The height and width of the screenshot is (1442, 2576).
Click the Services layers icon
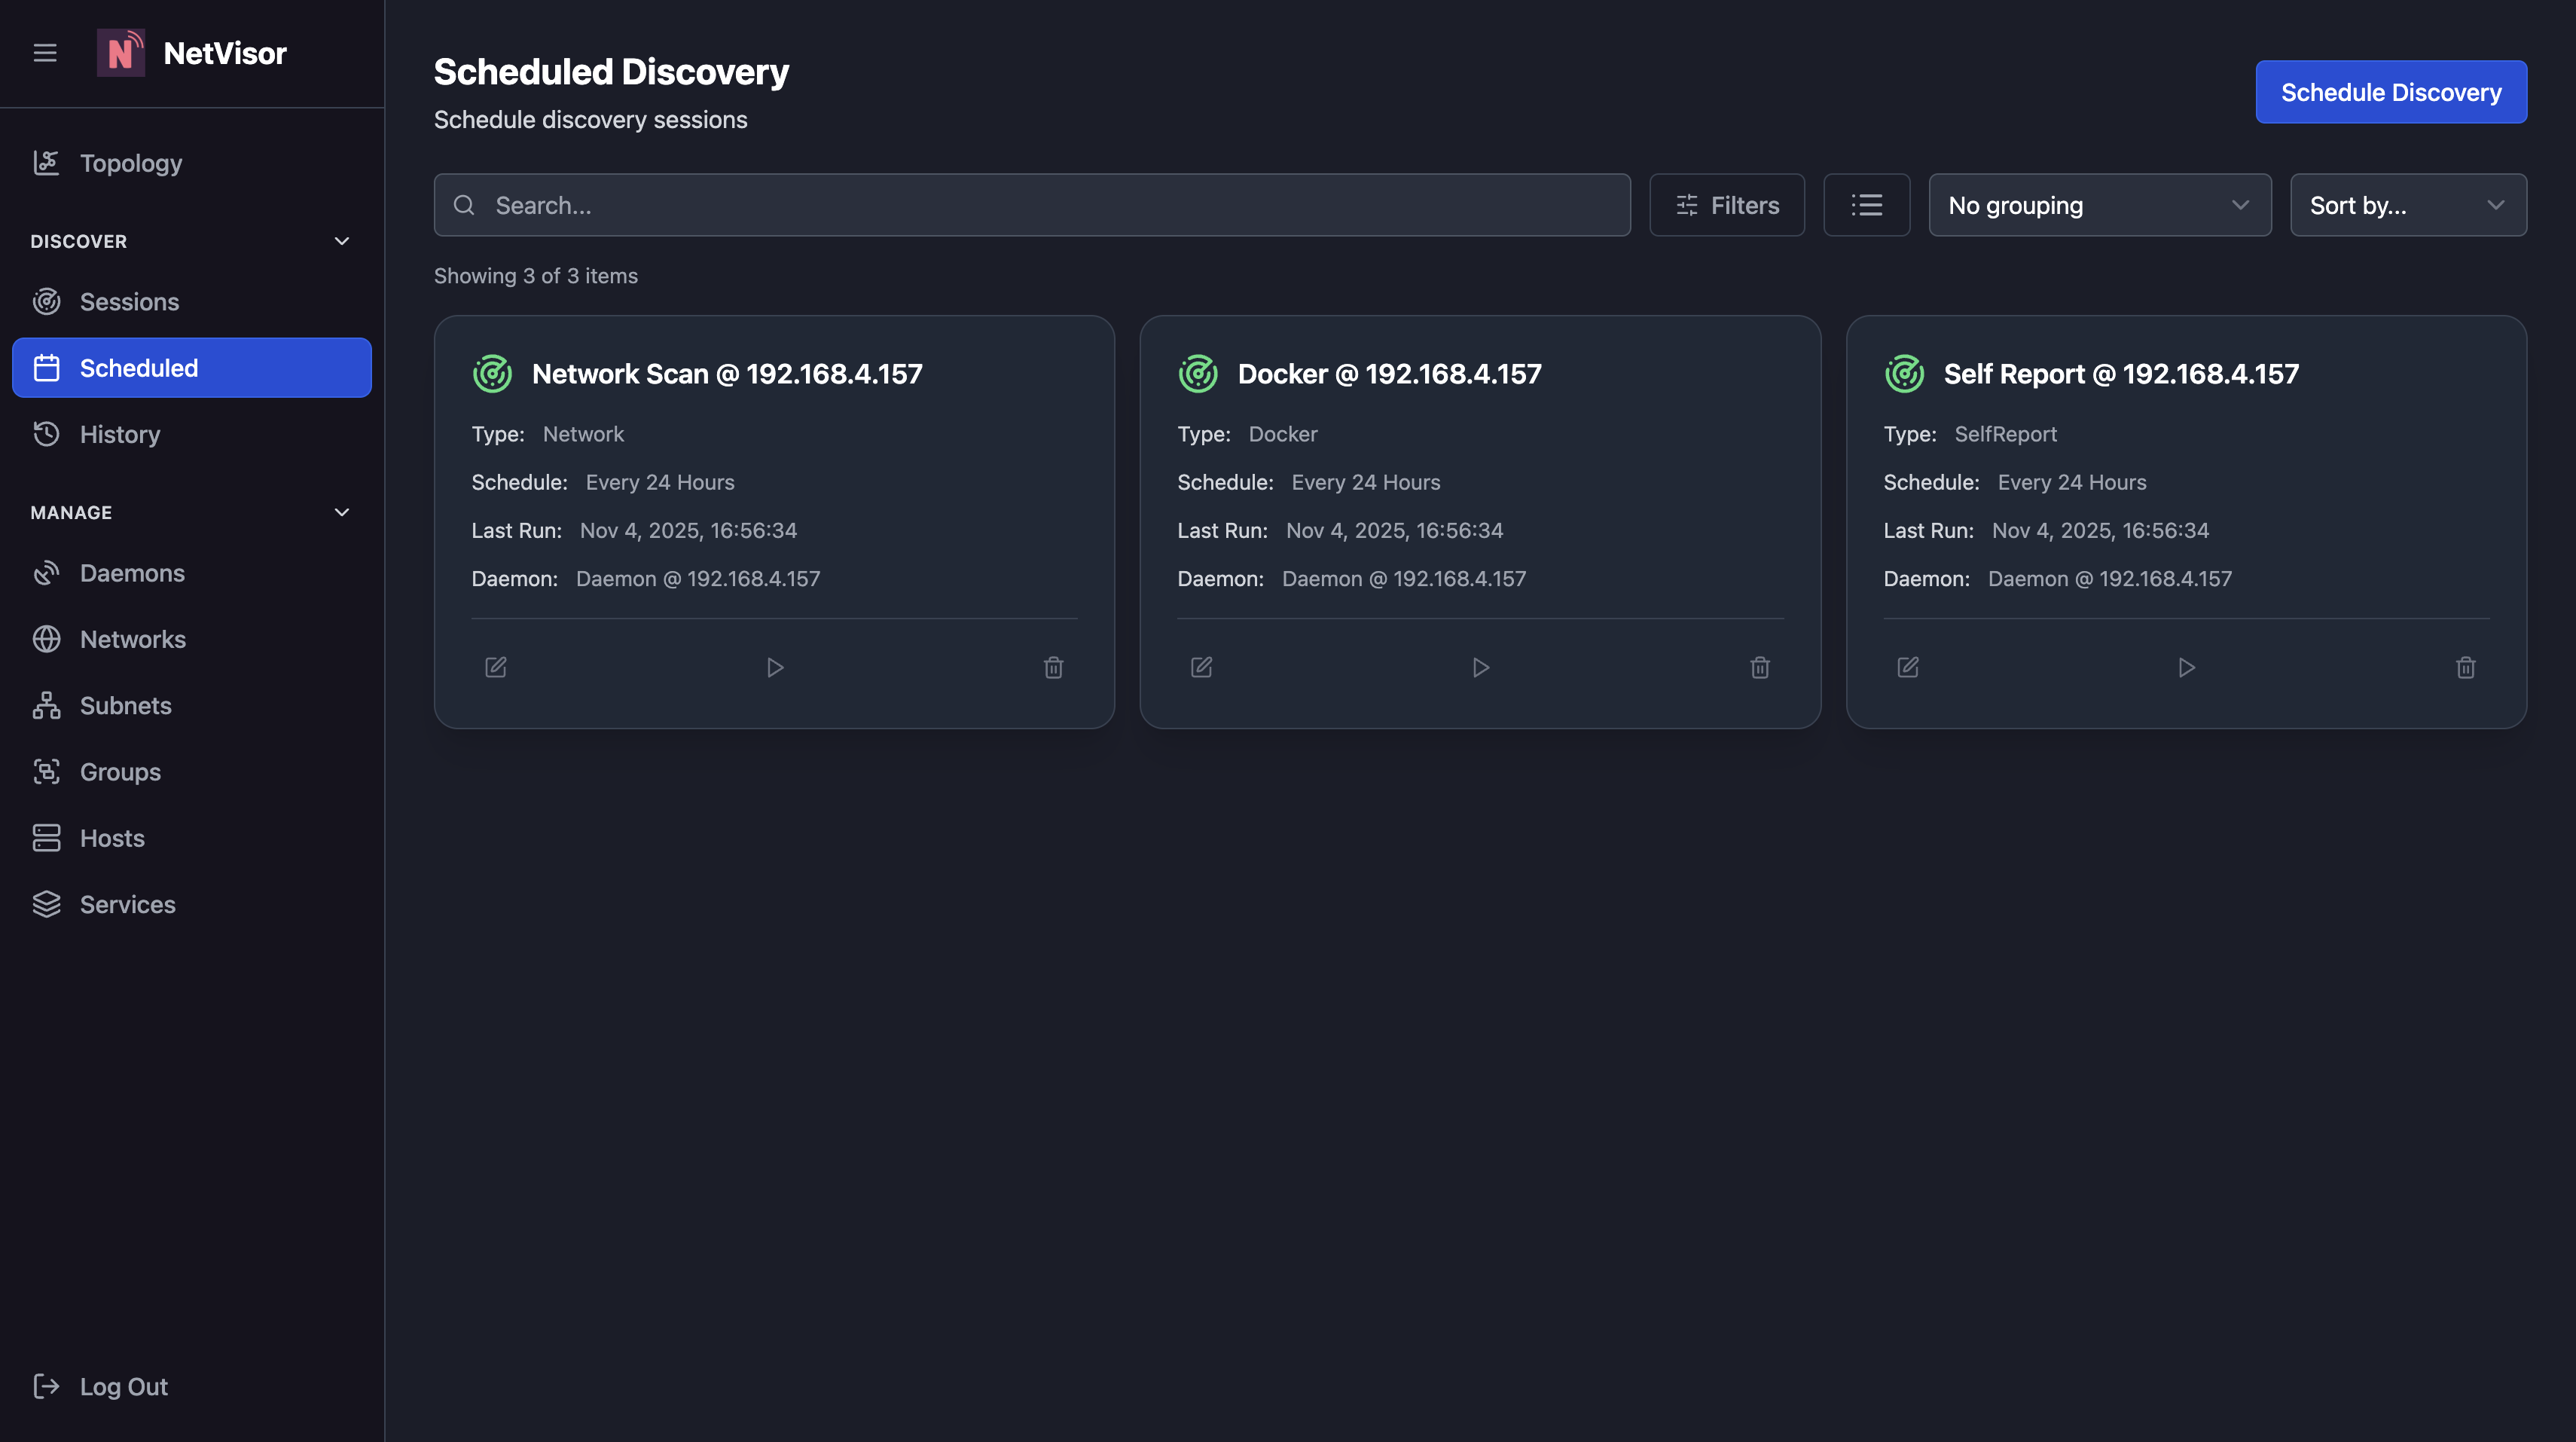(47, 904)
